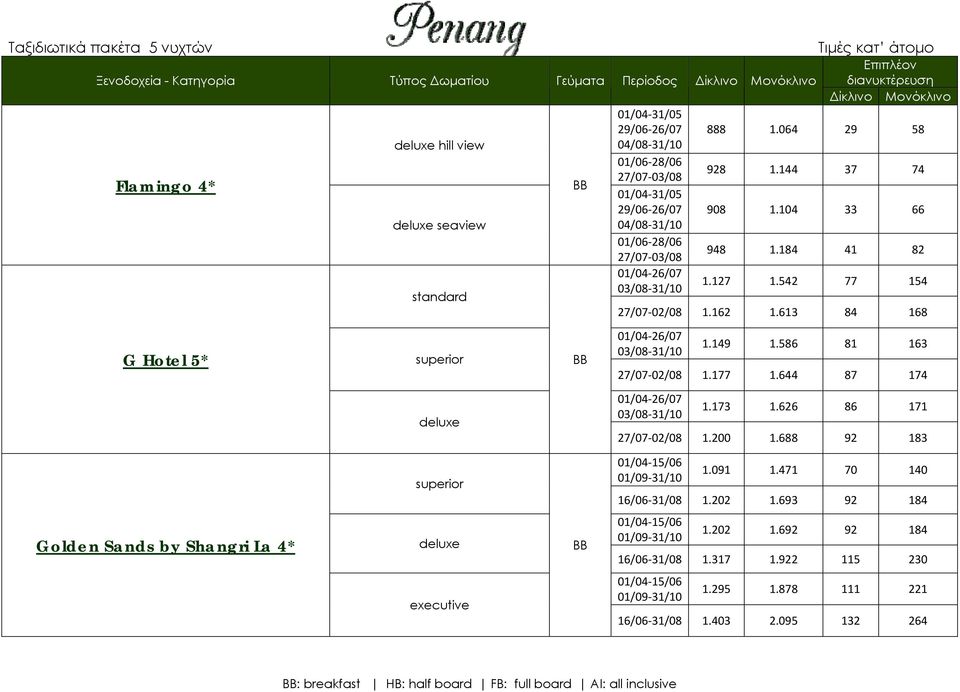Select the price cell 1.644
The width and height of the screenshot is (960, 692).
[783, 375]
